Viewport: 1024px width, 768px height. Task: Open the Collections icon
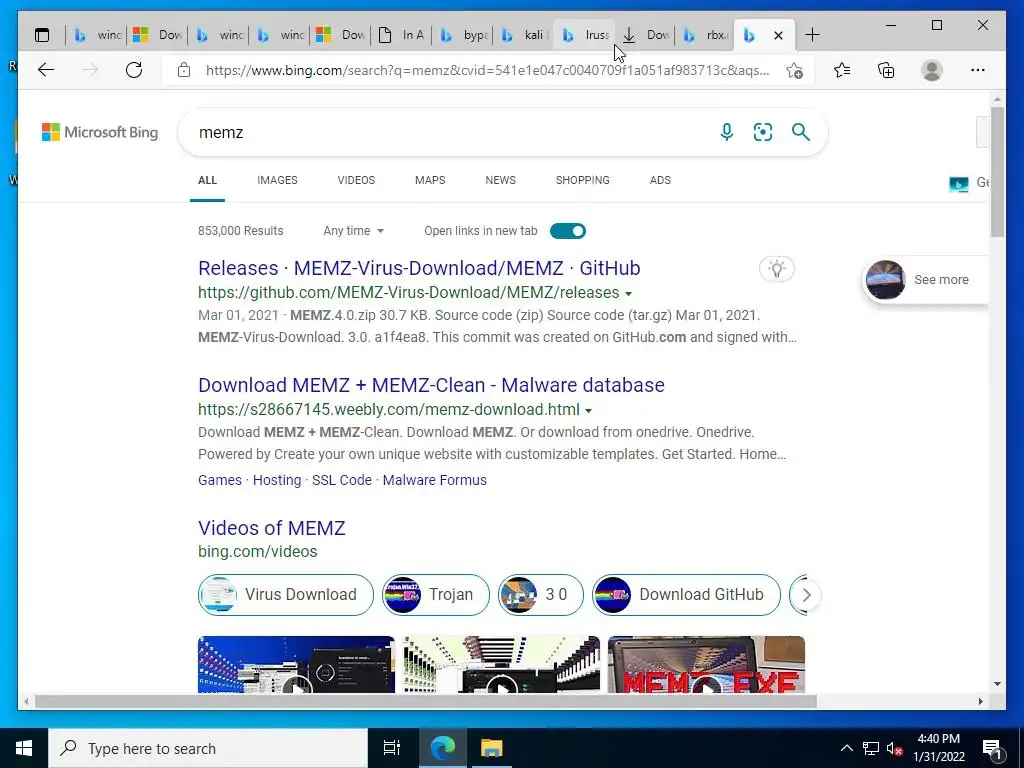click(x=886, y=70)
